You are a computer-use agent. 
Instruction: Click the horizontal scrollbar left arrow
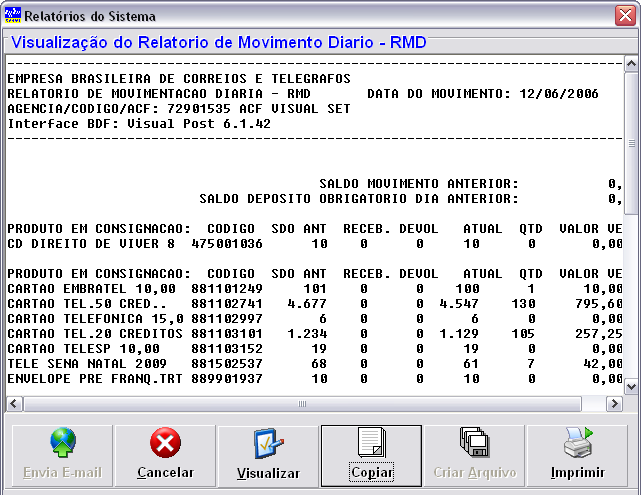pos(14,404)
